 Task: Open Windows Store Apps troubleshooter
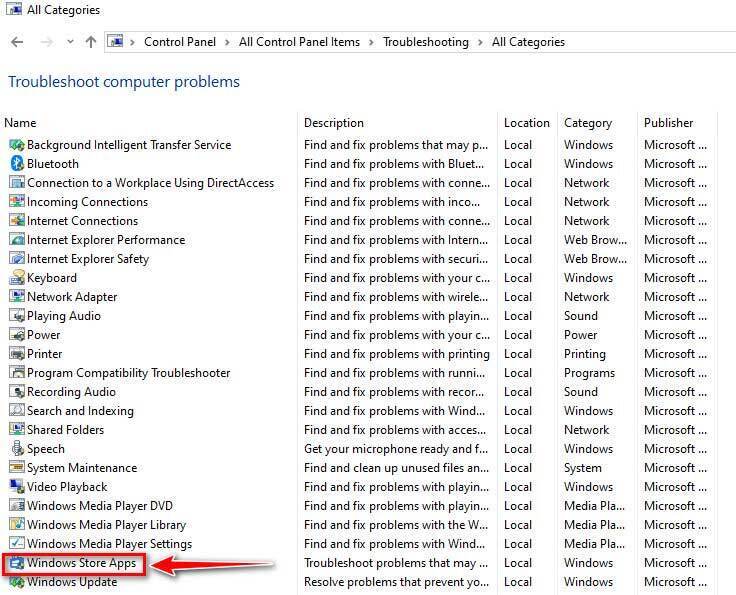click(x=81, y=563)
